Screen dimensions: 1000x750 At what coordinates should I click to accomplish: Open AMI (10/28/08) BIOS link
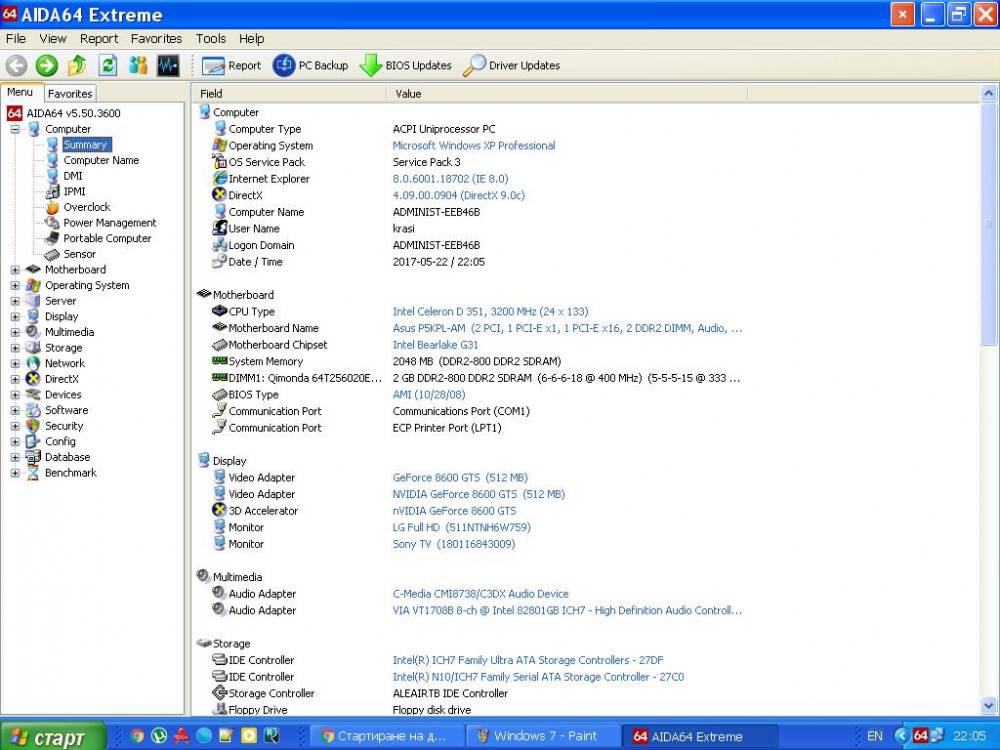[429, 395]
